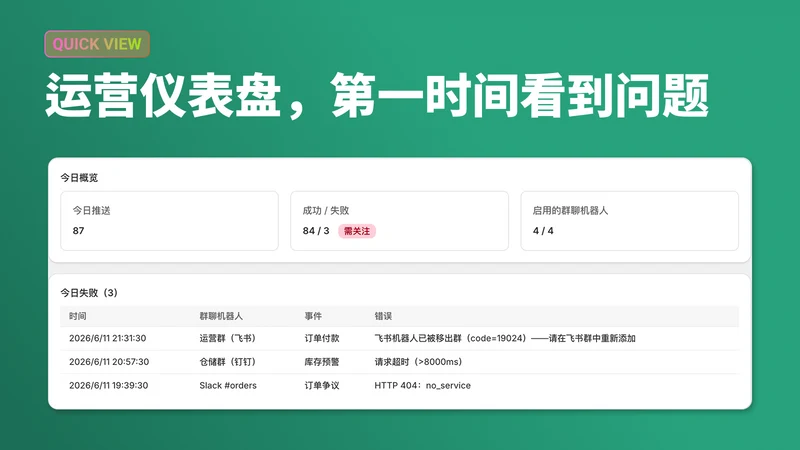The image size is (800, 450).
Task: Click the 需关注 warning badge
Action: click(x=357, y=231)
